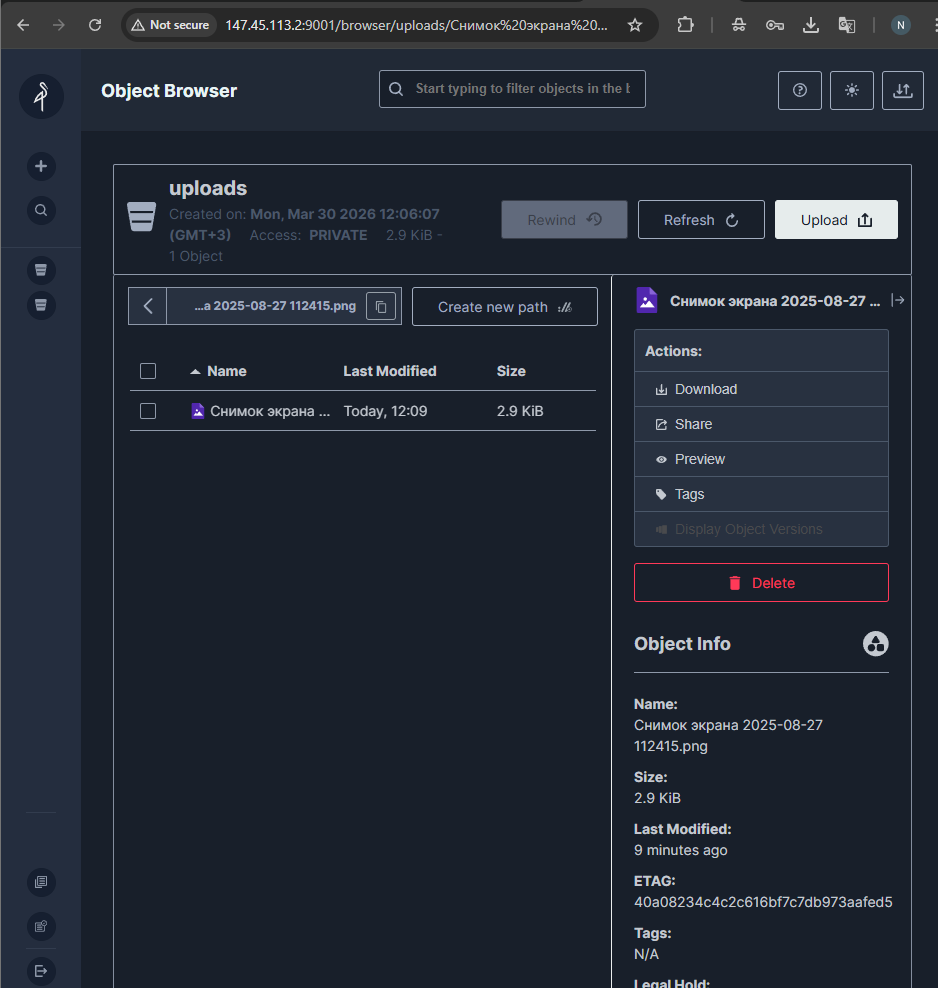This screenshot has width=938, height=988.
Task: Click the plus icon to create a bucket
Action: [x=41, y=166]
